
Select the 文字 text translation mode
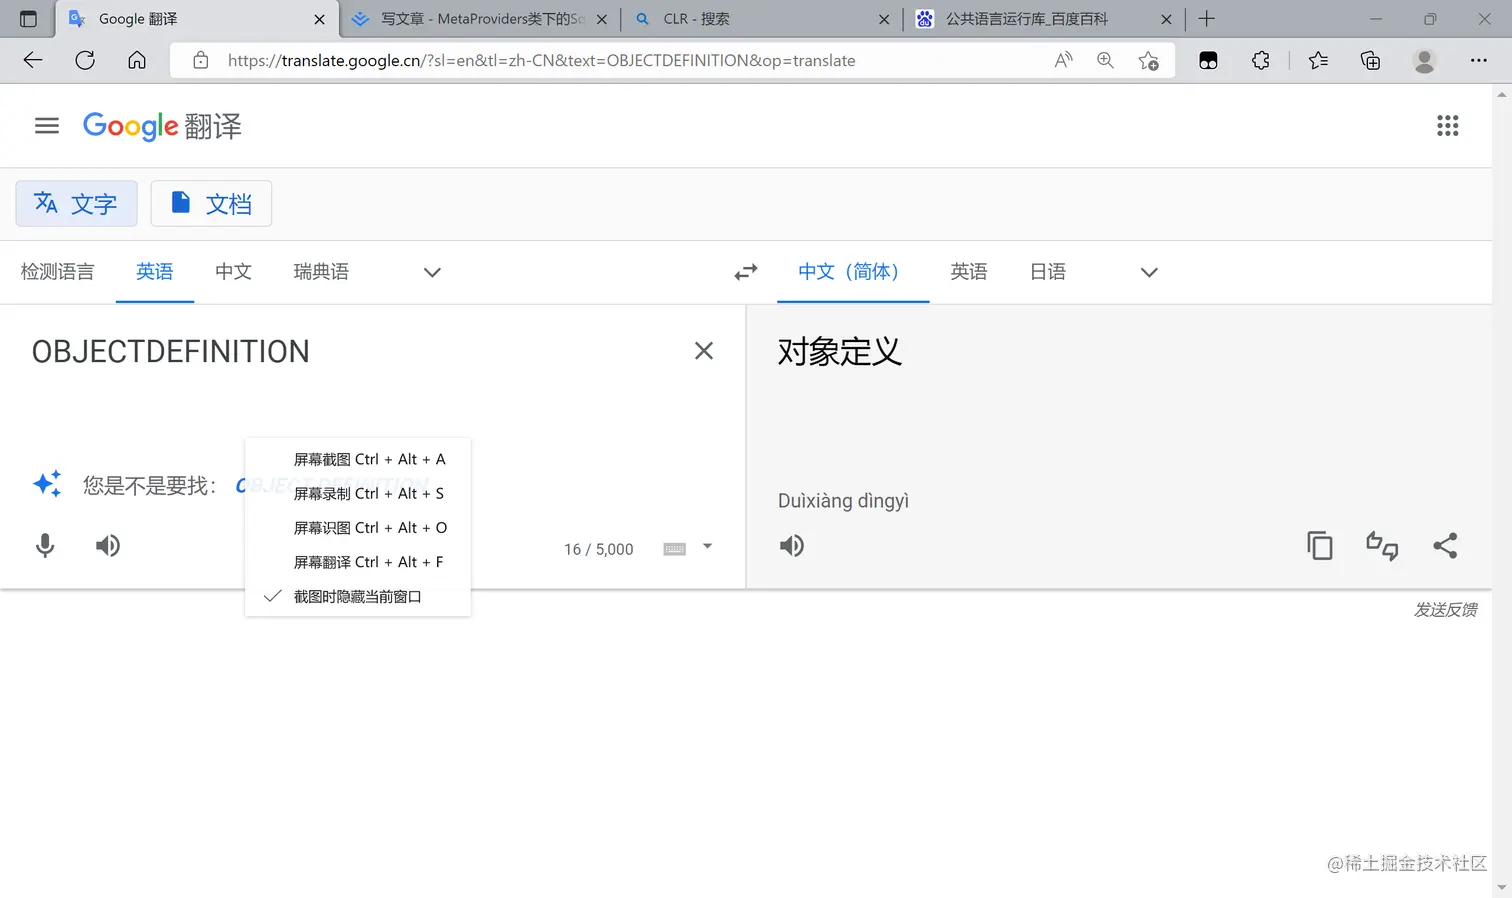pyautogui.click(x=76, y=204)
